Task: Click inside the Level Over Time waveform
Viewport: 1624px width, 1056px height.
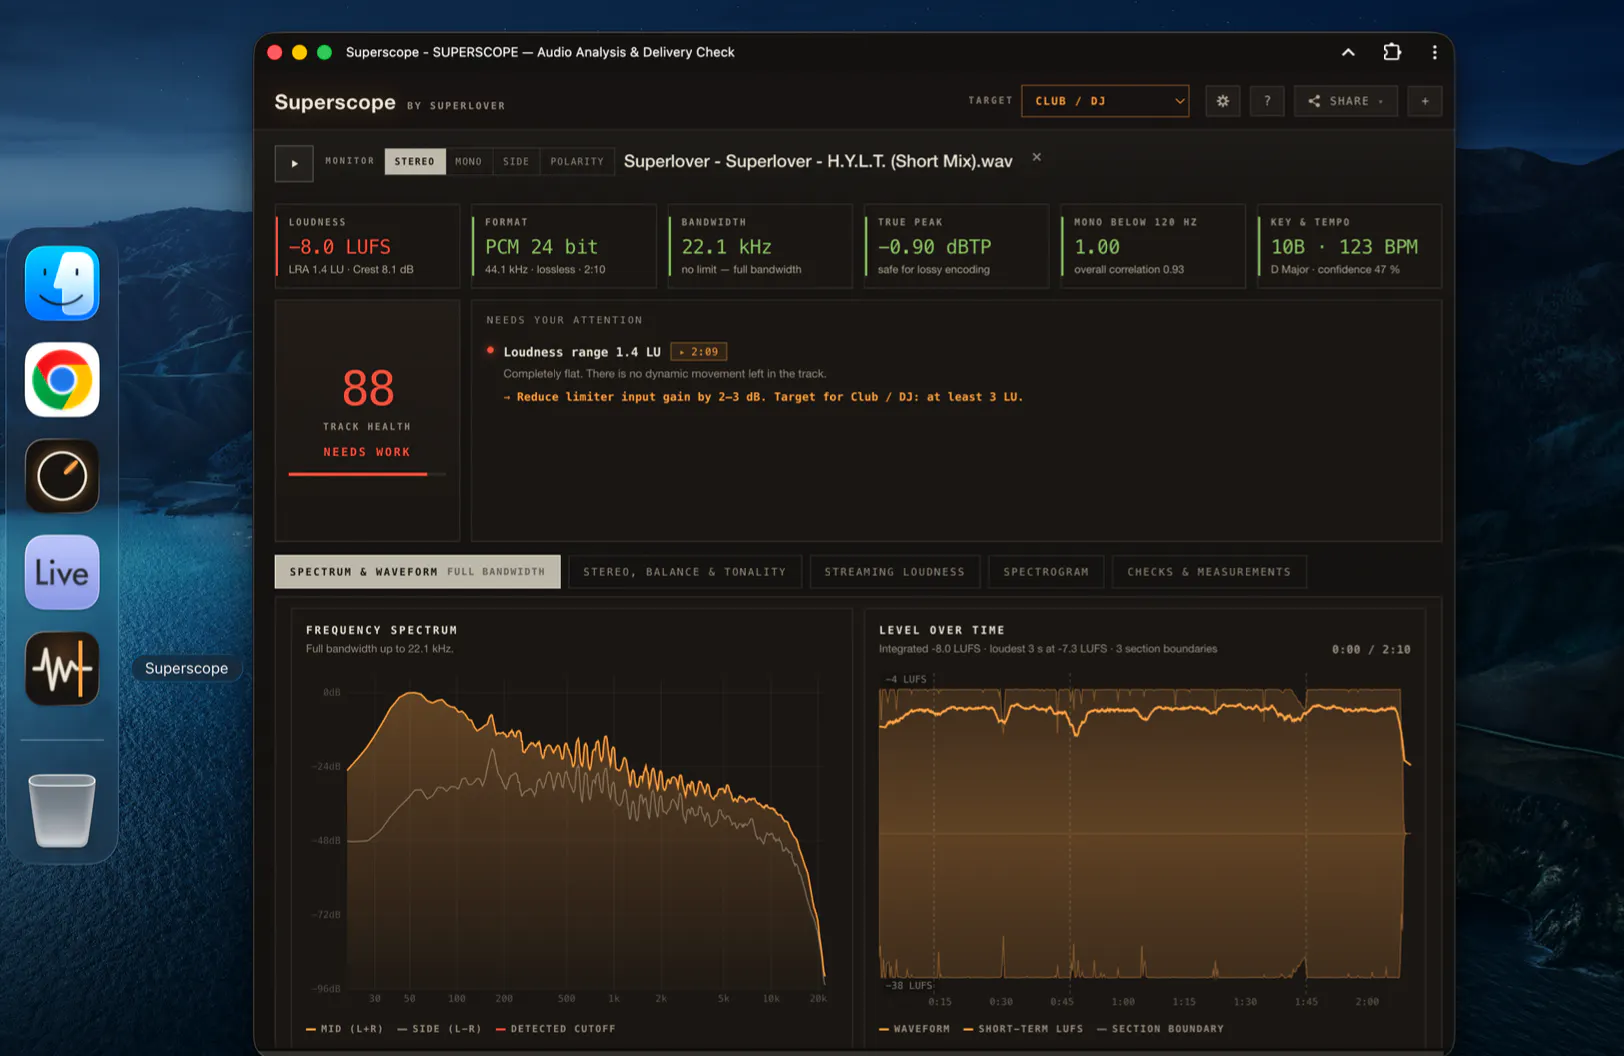Action: tap(1143, 833)
